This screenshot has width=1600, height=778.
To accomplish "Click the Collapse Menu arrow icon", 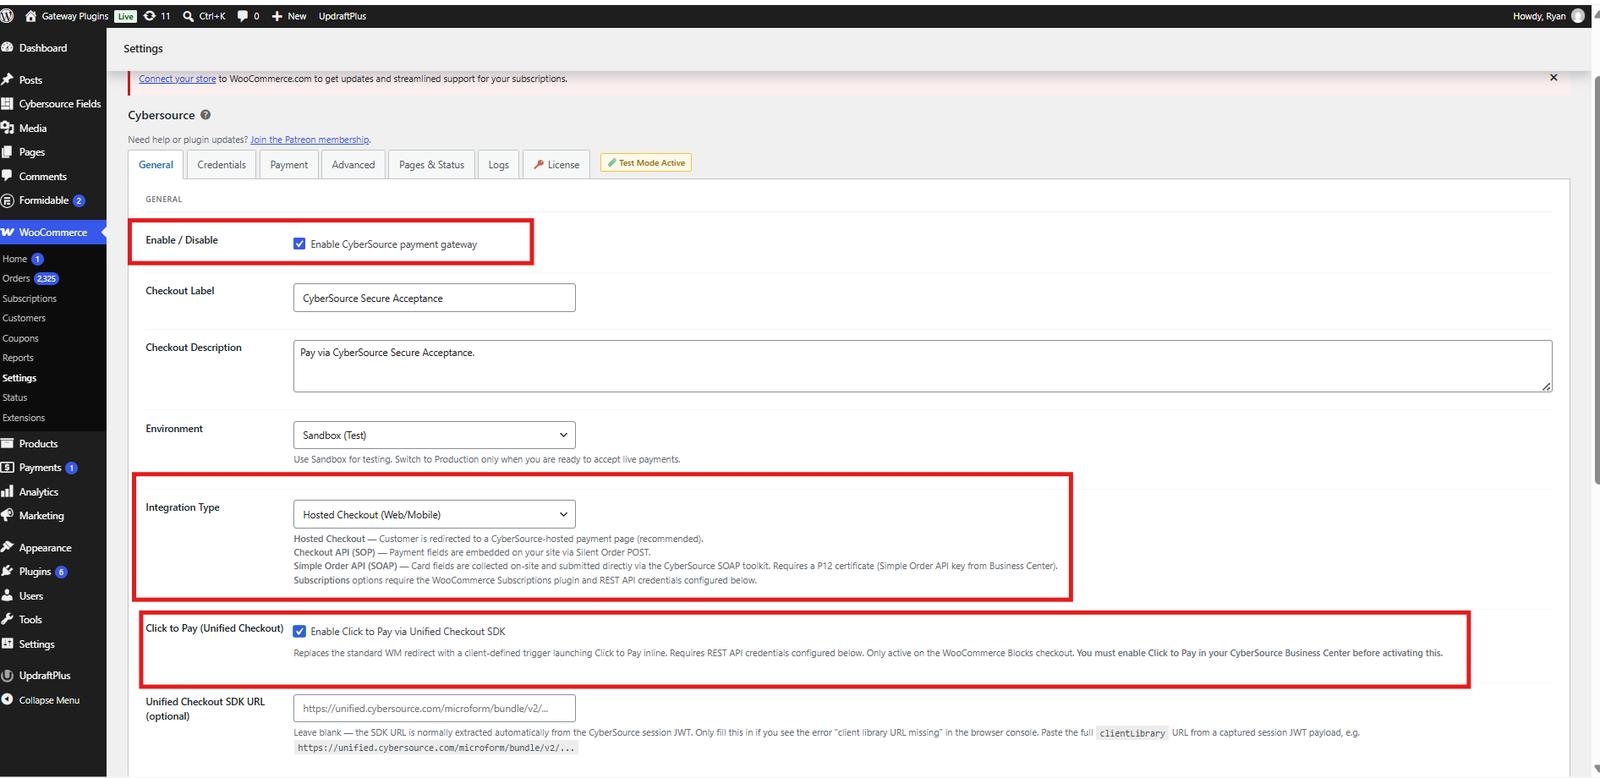I will click(7, 700).
